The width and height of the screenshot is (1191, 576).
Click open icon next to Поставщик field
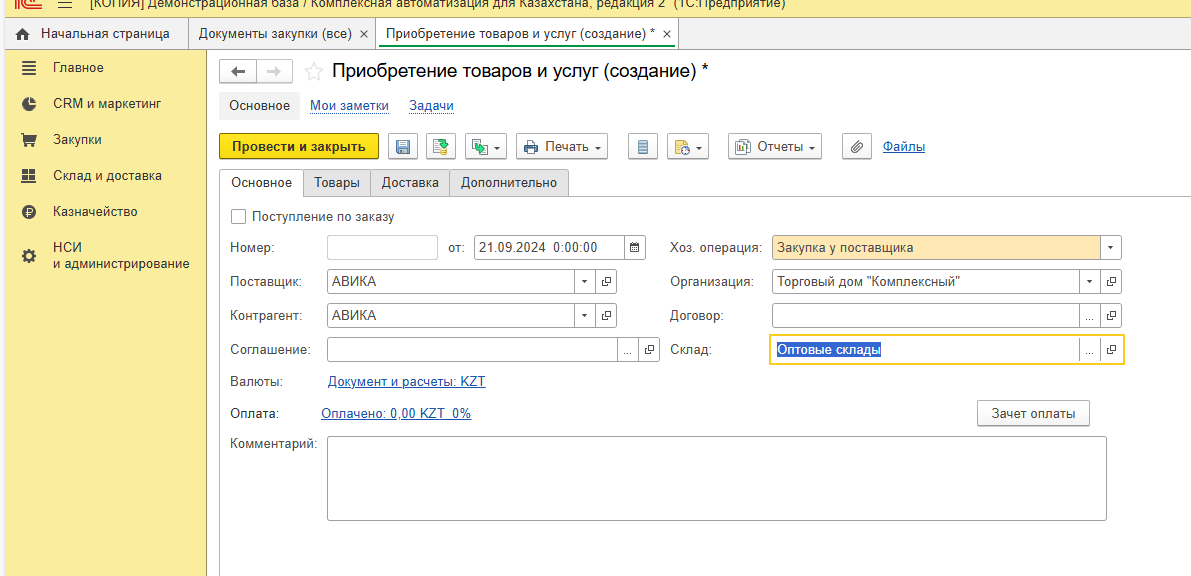[x=606, y=282]
